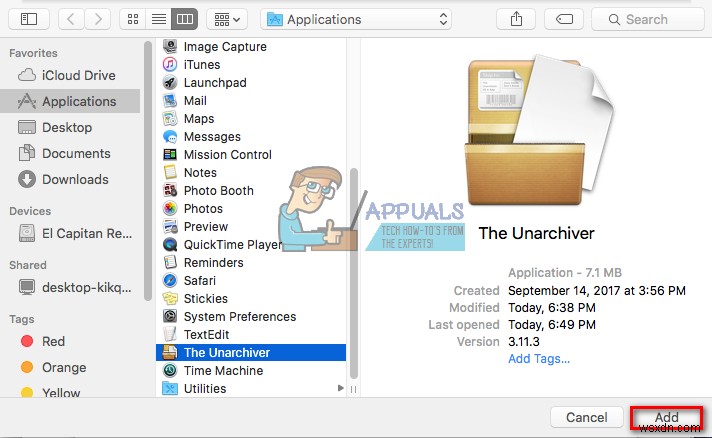Viewport: 712px width, 438px height.
Task: Click the Share toolbar button
Action: (516, 20)
